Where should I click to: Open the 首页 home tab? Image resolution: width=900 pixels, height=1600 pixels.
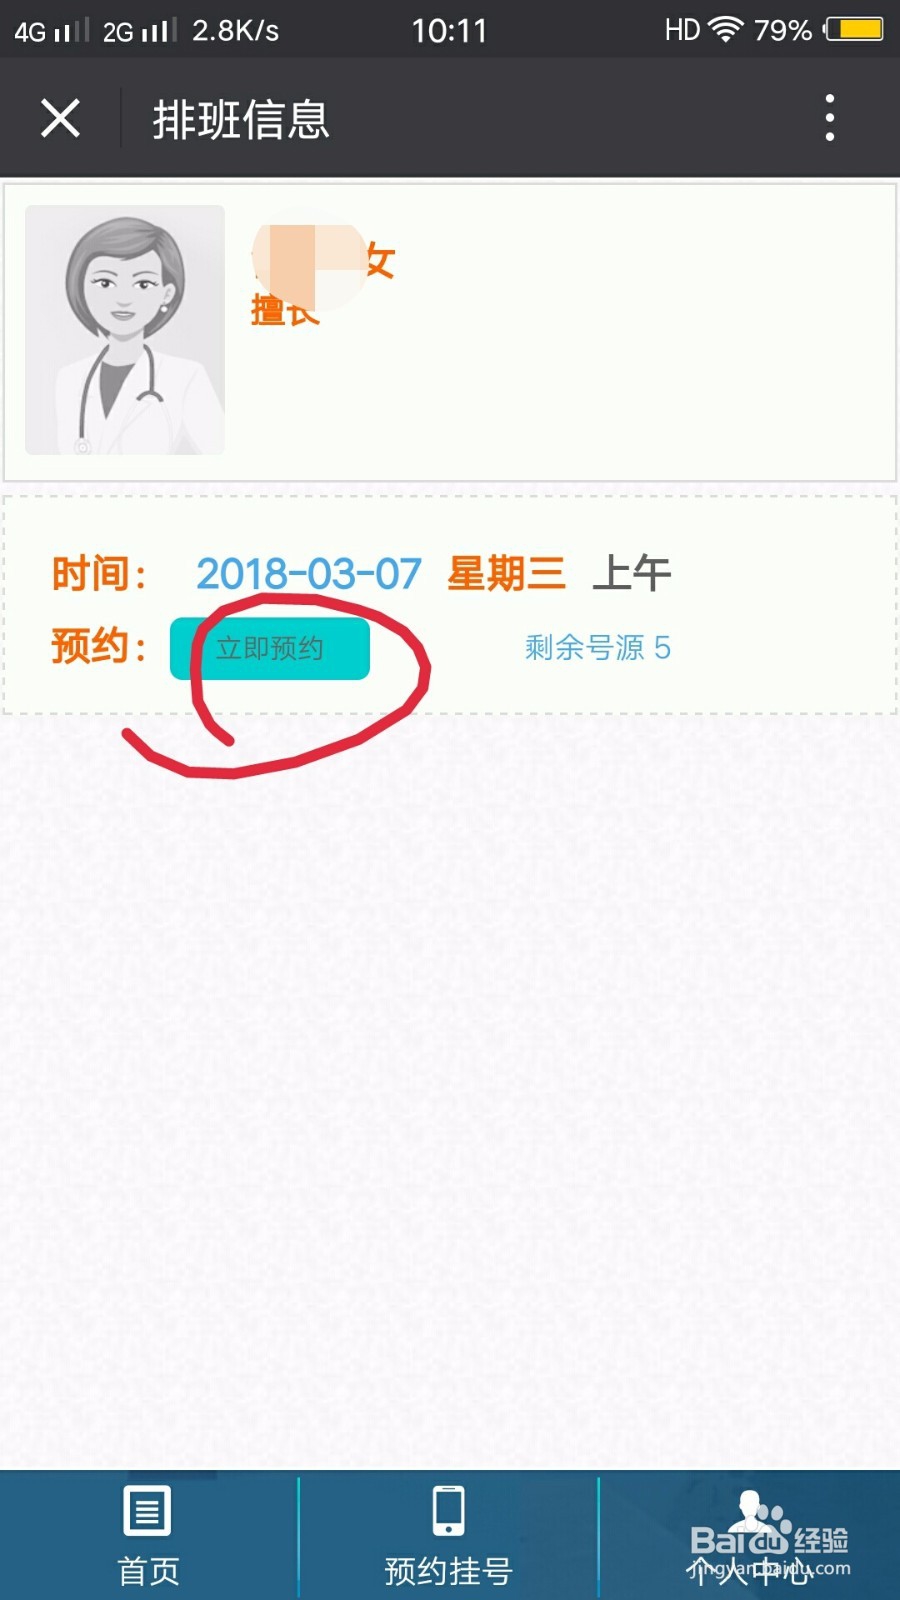pyautogui.click(x=149, y=1535)
